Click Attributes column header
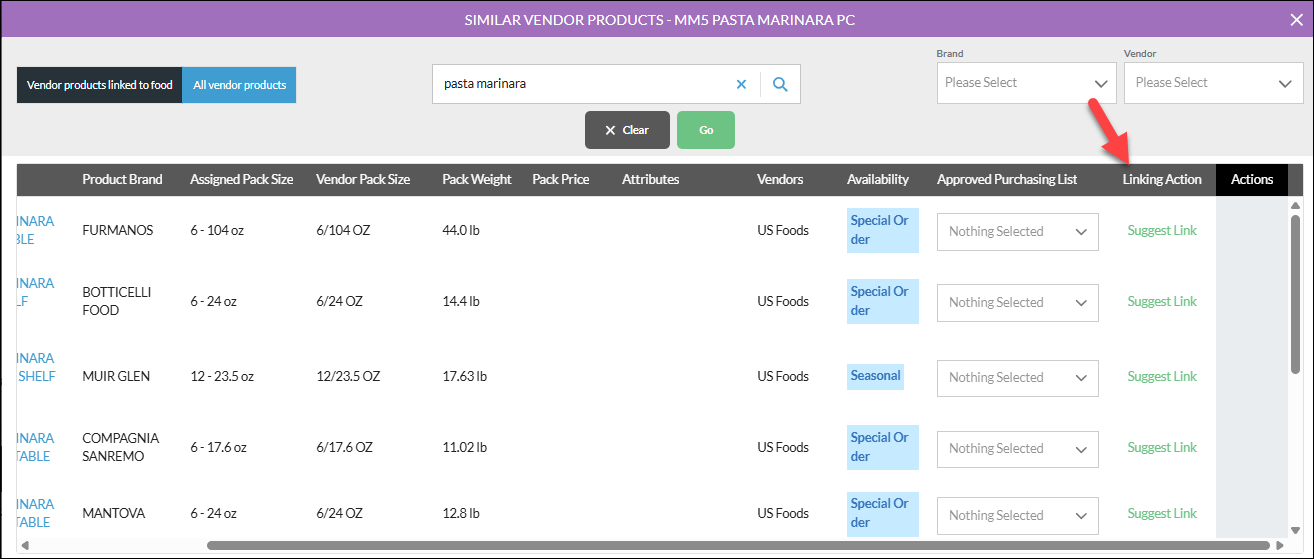1314x559 pixels. click(x=650, y=180)
